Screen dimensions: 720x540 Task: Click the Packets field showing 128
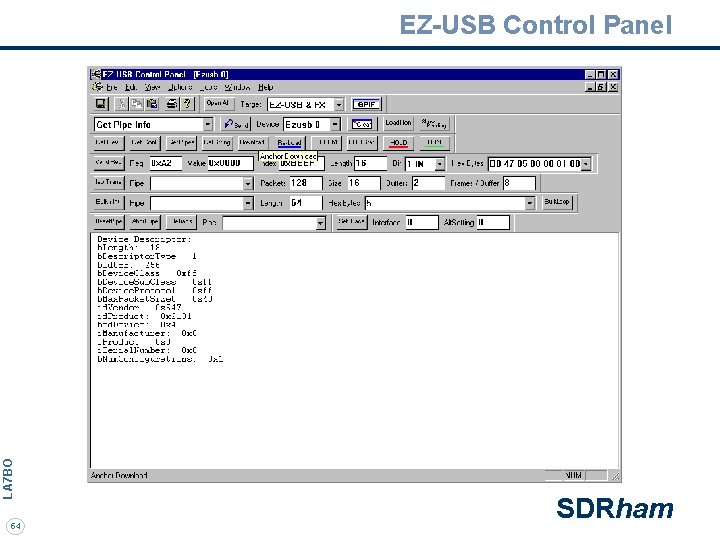pyautogui.click(x=306, y=184)
